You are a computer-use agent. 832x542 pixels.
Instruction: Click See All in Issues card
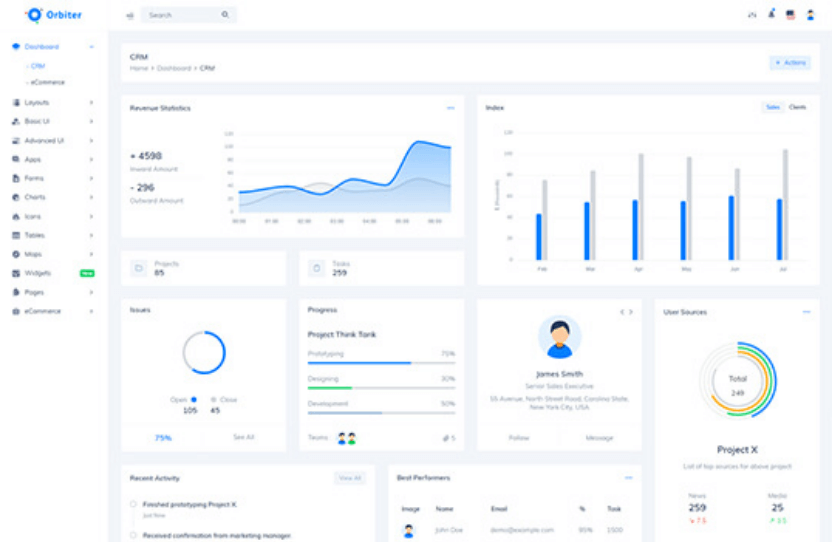pyautogui.click(x=244, y=437)
